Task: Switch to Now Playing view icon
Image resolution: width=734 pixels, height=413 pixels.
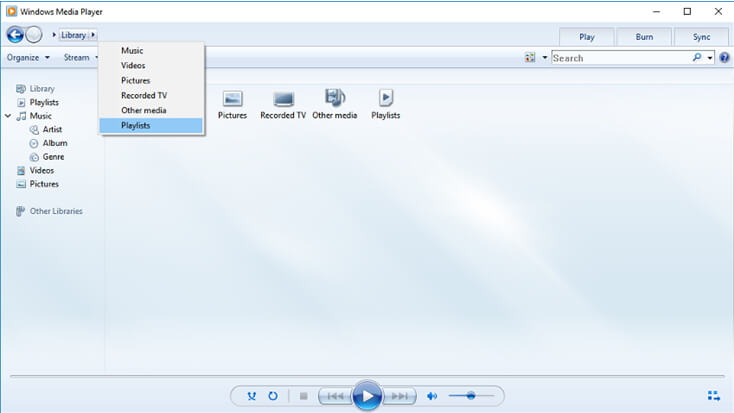Action: coord(713,396)
